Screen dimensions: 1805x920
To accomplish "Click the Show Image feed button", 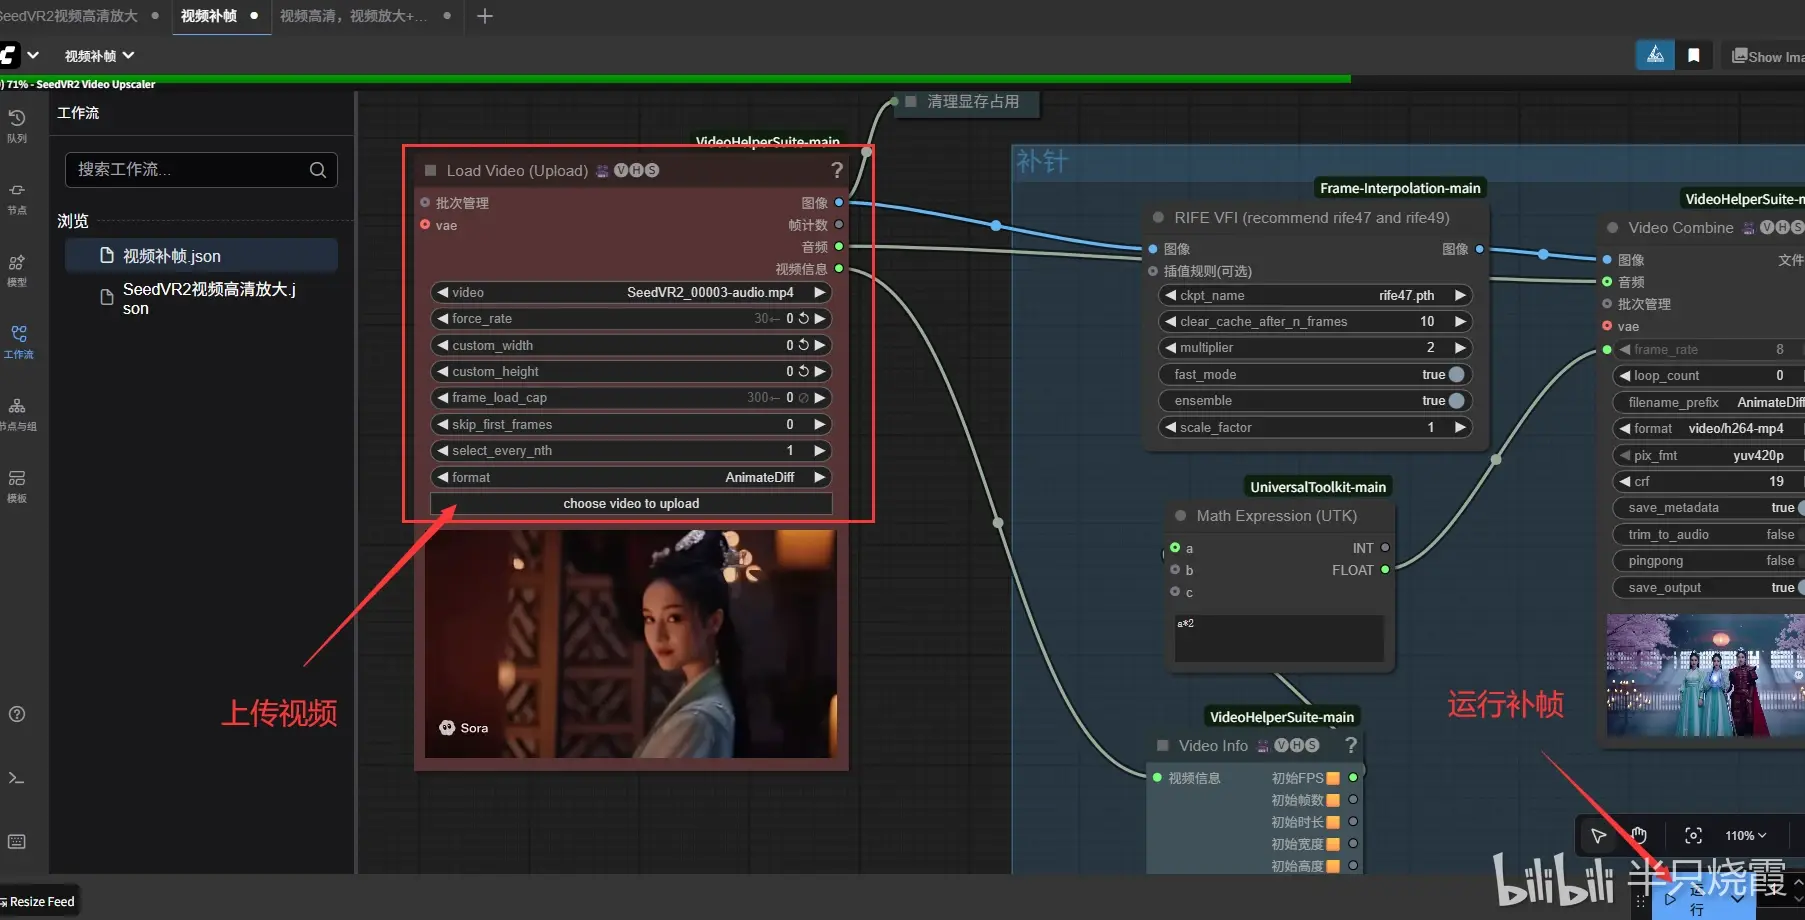I will (x=1768, y=57).
